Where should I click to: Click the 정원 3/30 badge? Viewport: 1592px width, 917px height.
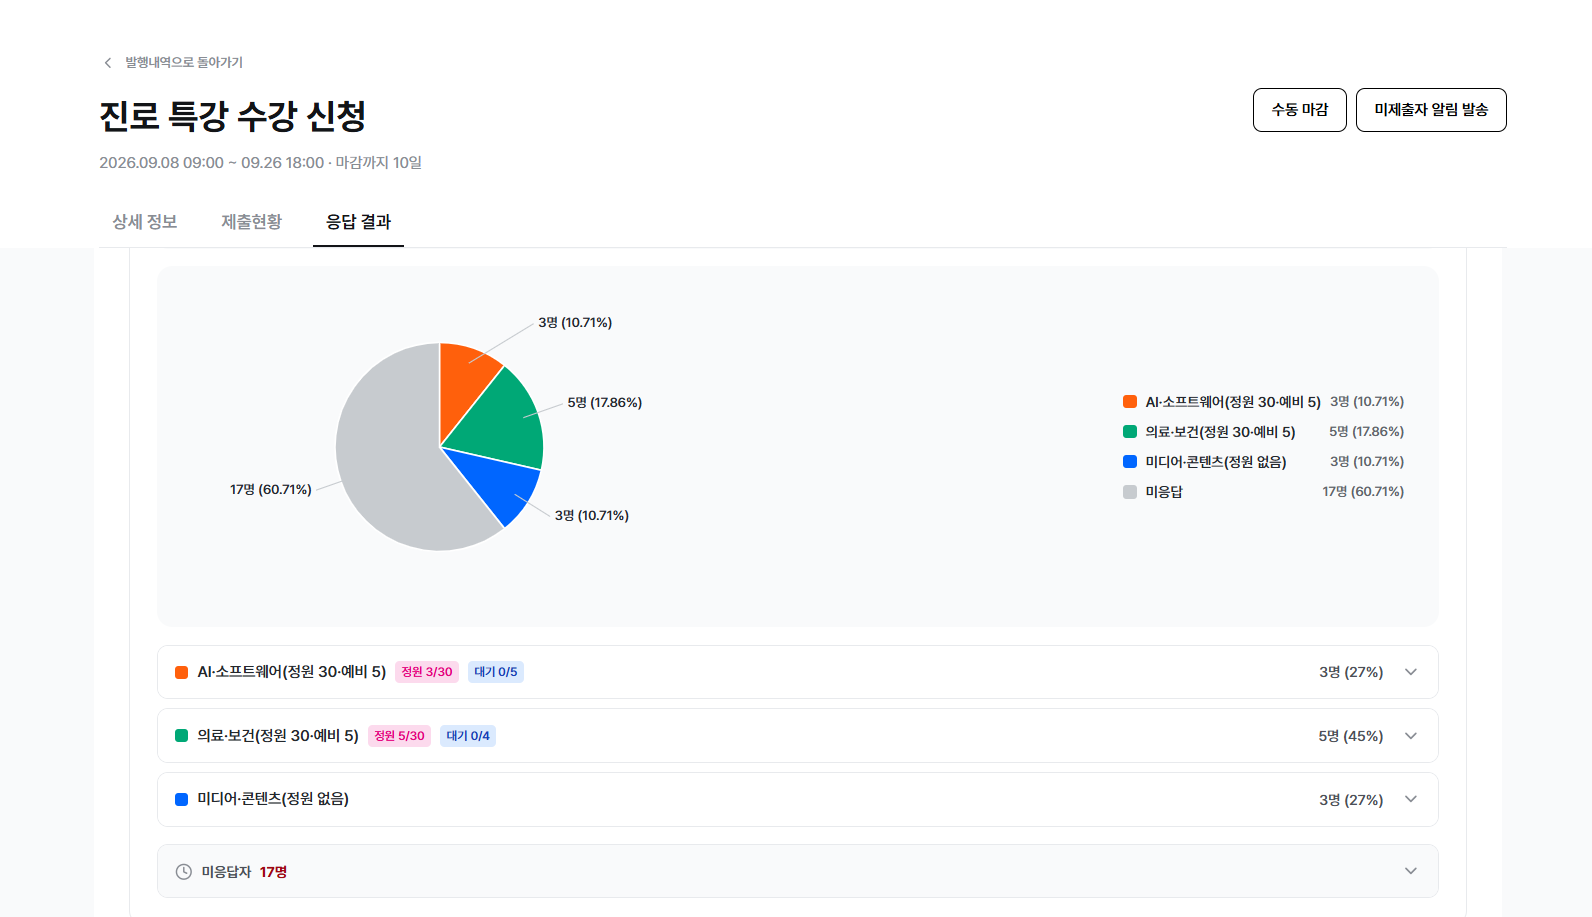[427, 672]
